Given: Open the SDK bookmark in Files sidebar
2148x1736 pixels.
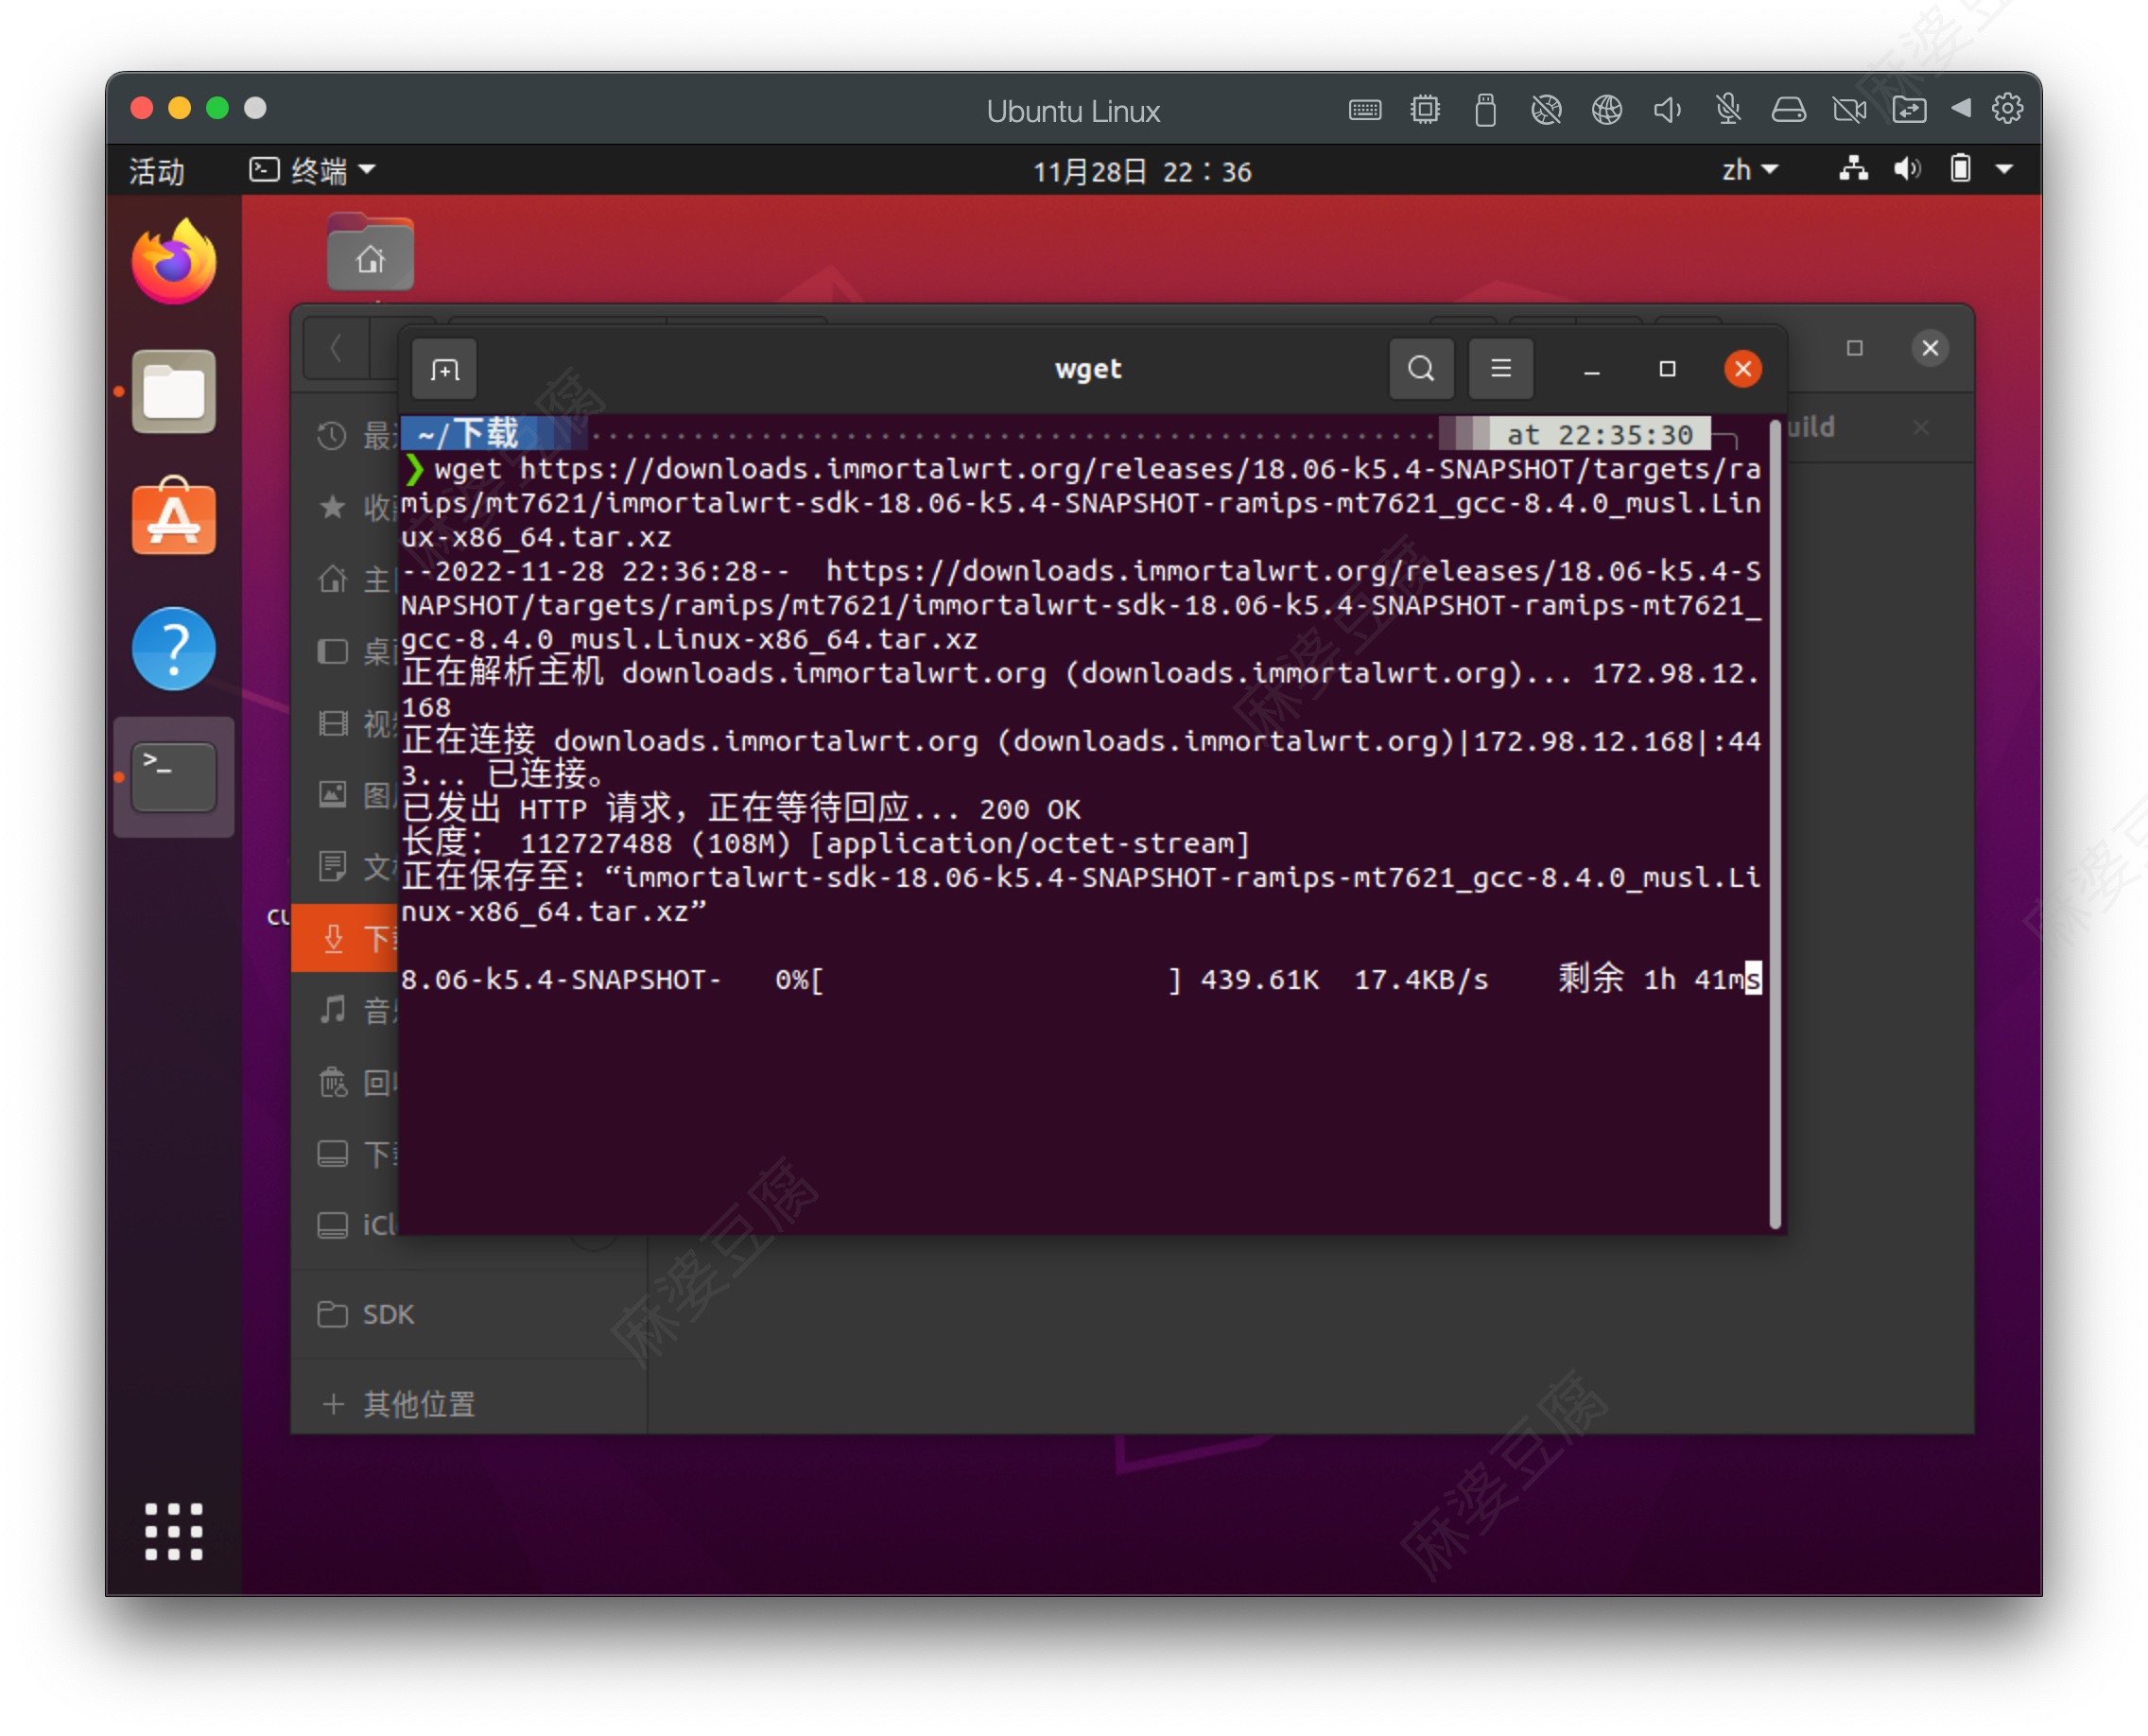Looking at the screenshot, I should [468, 1314].
